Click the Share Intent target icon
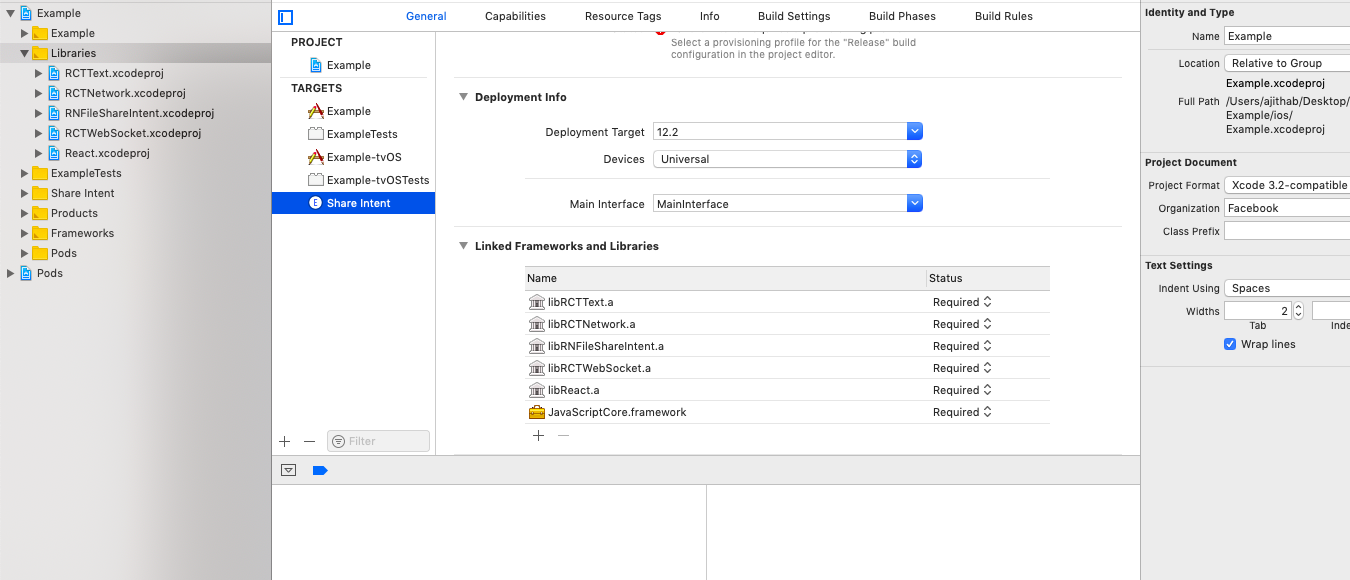This screenshot has width=1350, height=580. pyautogui.click(x=316, y=203)
